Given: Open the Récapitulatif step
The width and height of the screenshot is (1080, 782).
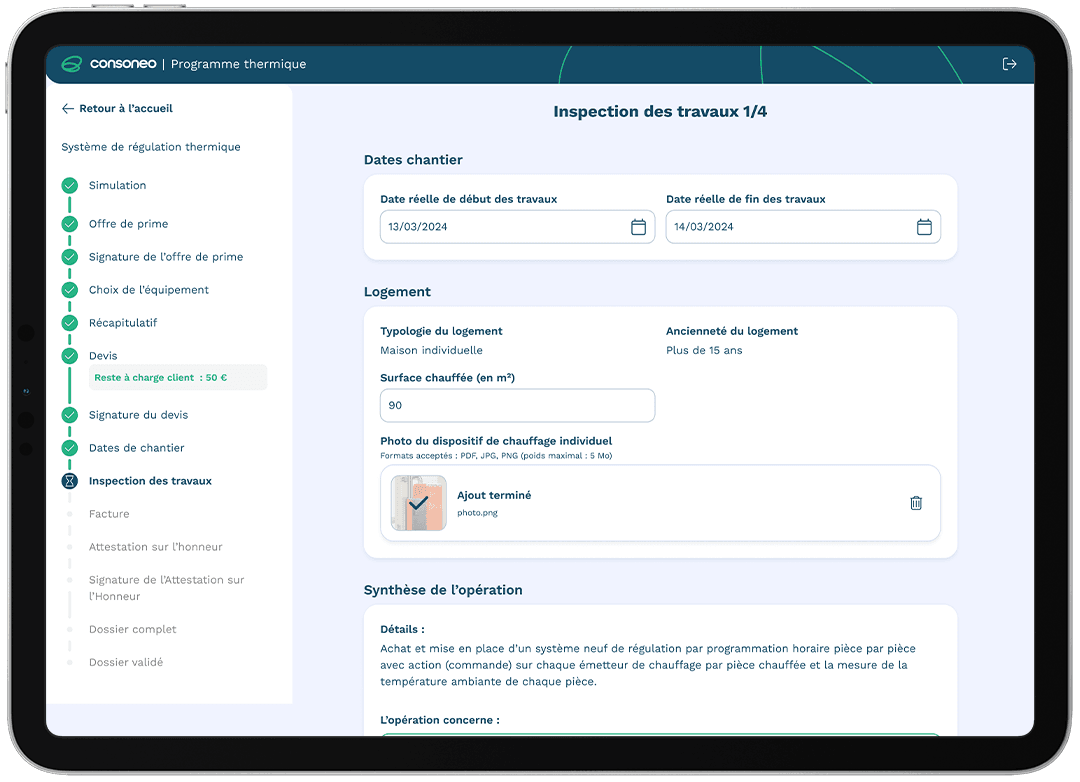Looking at the screenshot, I should pos(122,323).
